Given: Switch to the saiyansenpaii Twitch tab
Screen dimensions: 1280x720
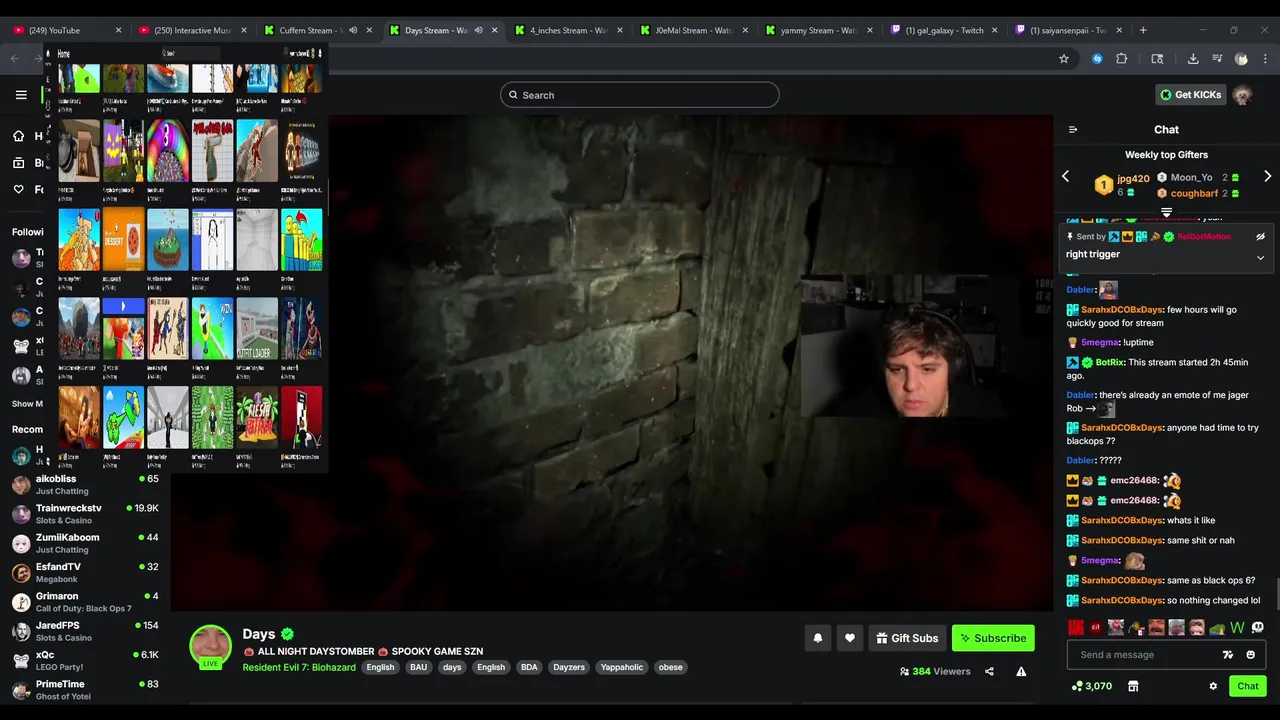Looking at the screenshot, I should 1068,30.
